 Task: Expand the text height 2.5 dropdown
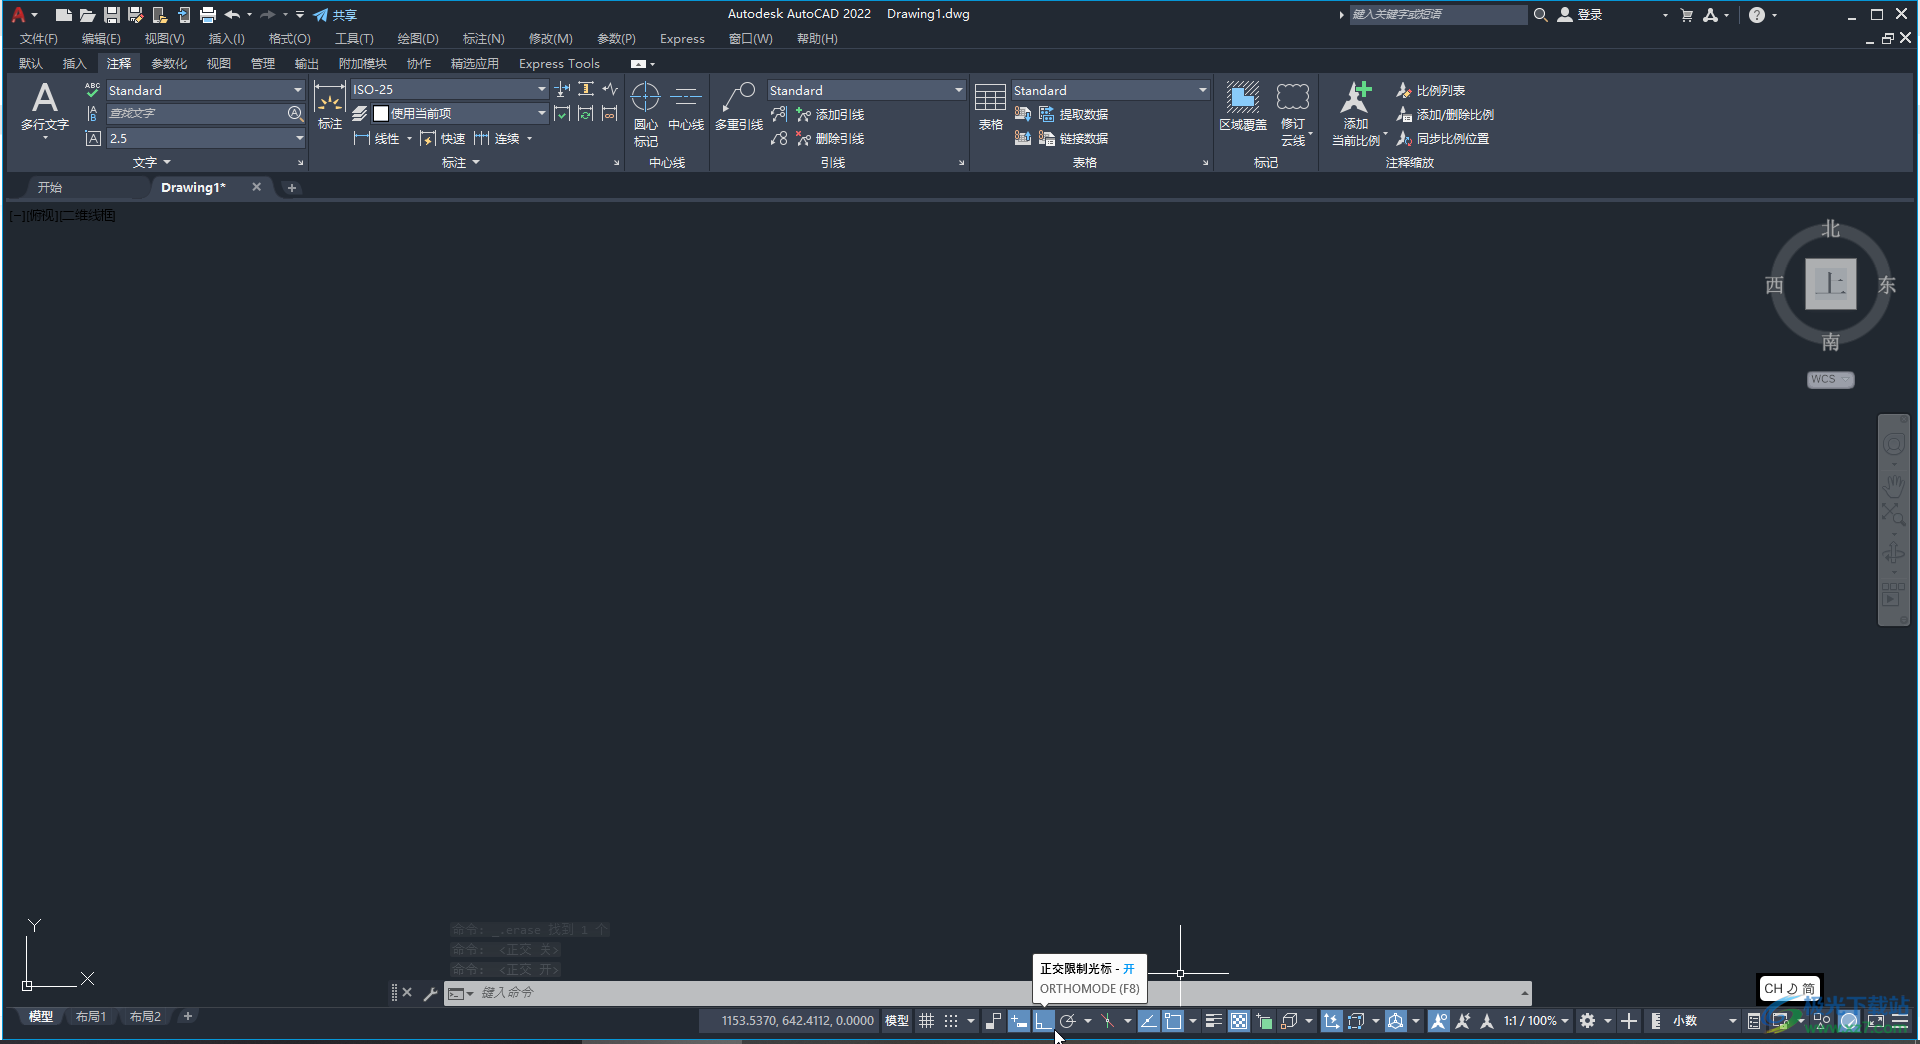[298, 138]
